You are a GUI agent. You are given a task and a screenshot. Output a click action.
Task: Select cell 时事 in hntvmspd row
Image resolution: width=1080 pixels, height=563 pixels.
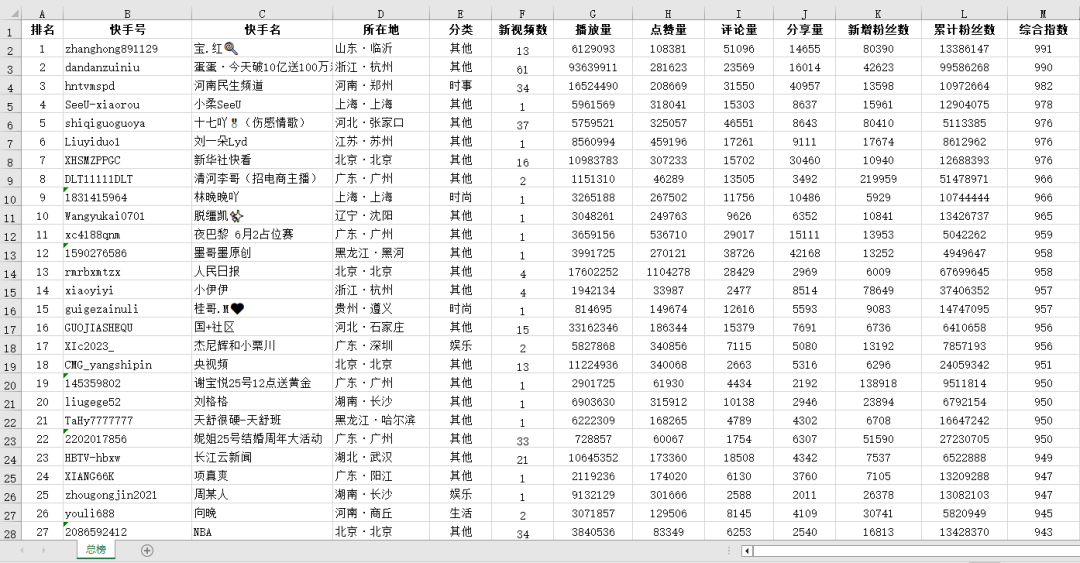coord(460,86)
